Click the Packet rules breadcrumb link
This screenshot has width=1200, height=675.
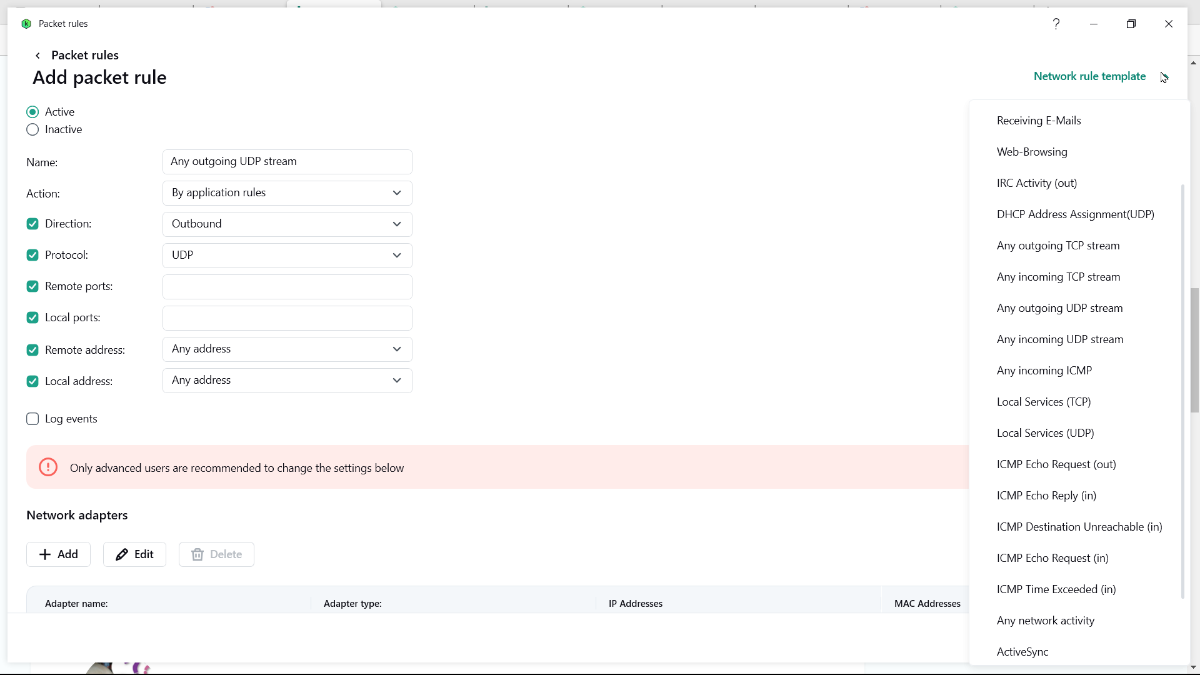point(85,56)
